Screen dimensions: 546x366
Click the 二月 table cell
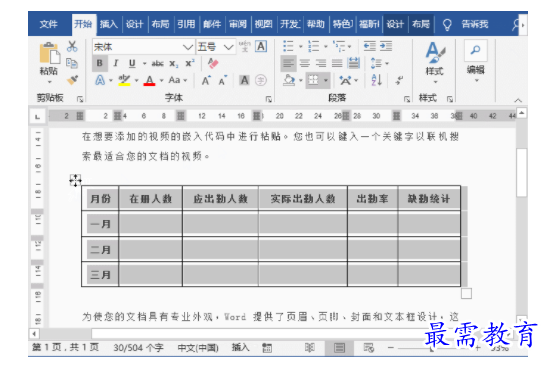tap(100, 249)
